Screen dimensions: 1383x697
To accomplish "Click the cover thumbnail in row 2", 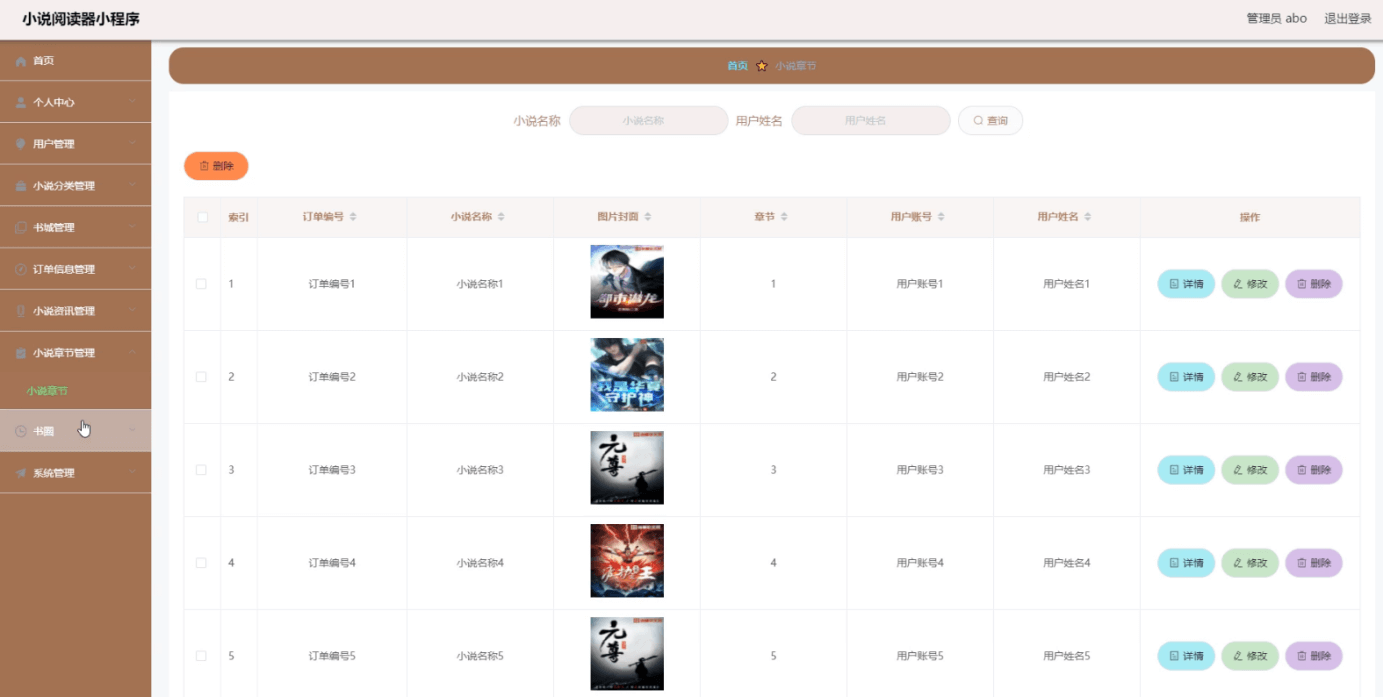I will pyautogui.click(x=627, y=375).
